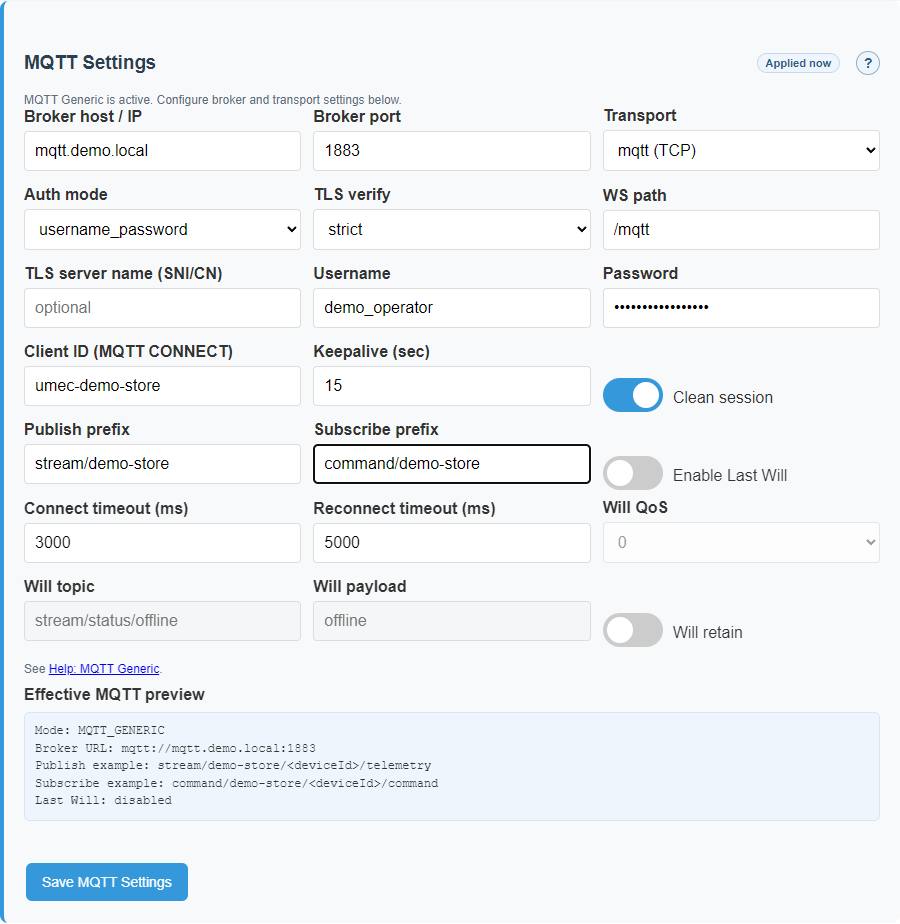This screenshot has width=900, height=924.
Task: Click the Password input field
Action: pos(741,308)
